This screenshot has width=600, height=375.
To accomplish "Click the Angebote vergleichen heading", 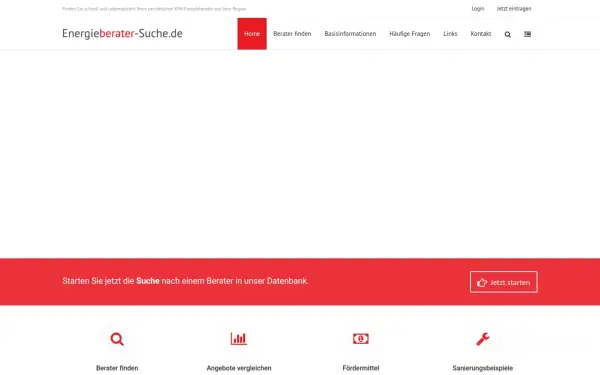I will click(239, 368).
